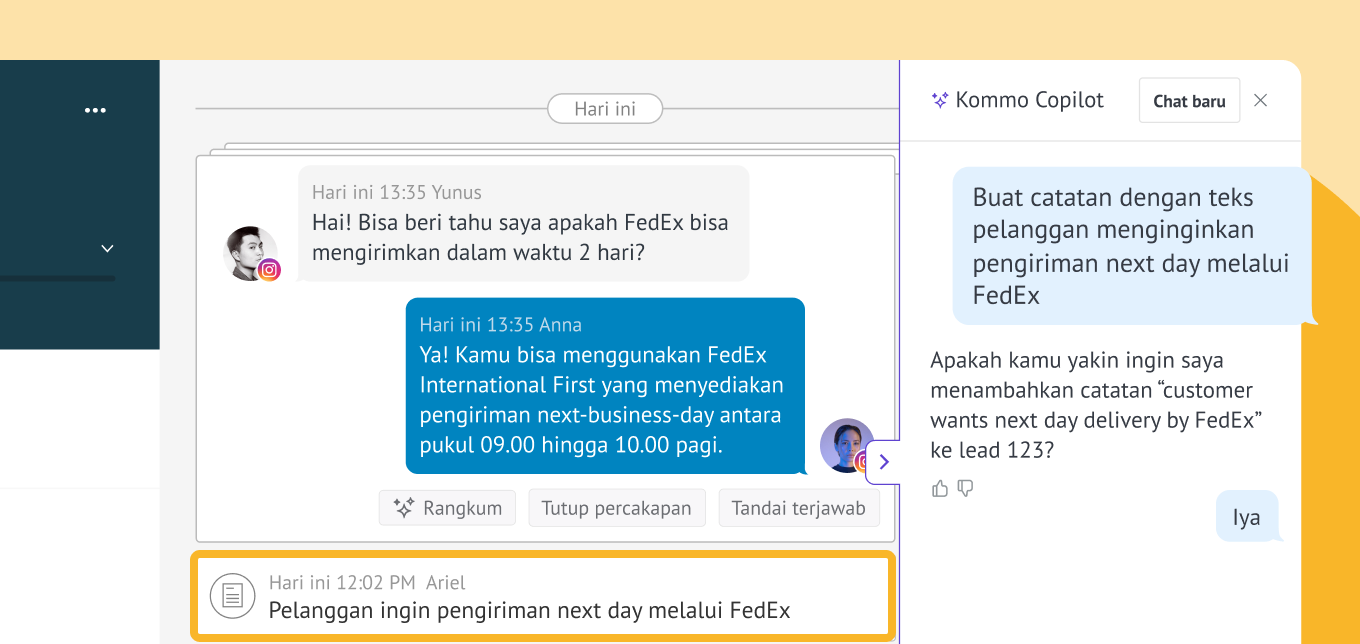Click the progress bar in the dark sidebar

[57, 278]
